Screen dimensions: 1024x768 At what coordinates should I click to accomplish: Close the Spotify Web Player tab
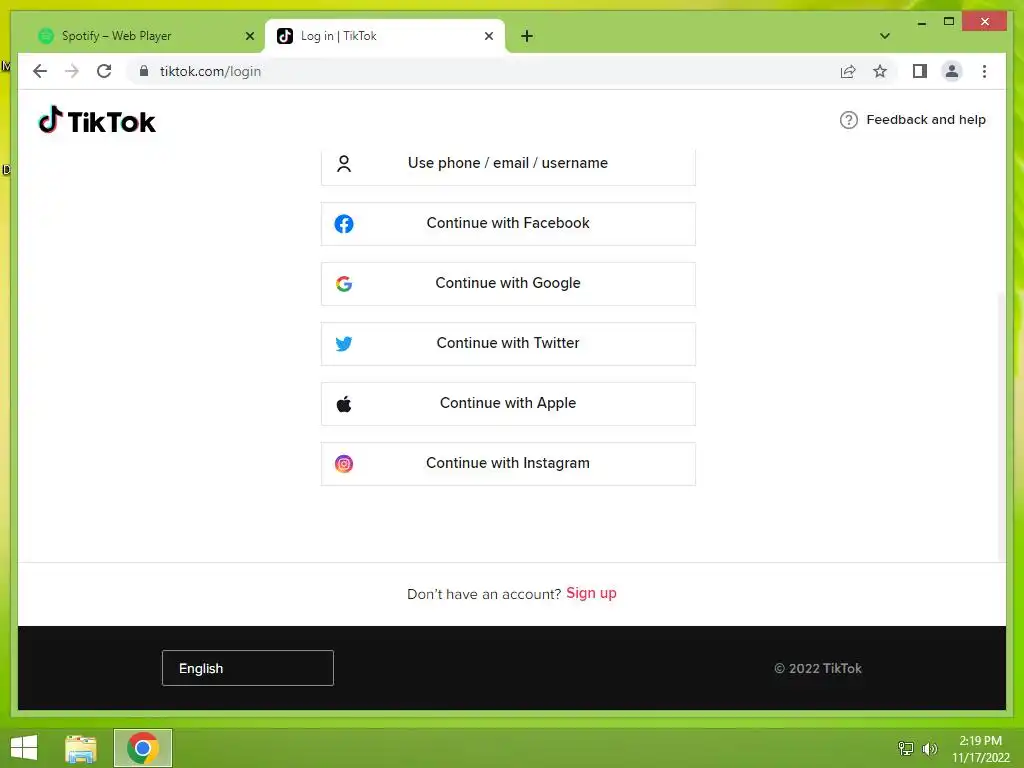coord(249,36)
